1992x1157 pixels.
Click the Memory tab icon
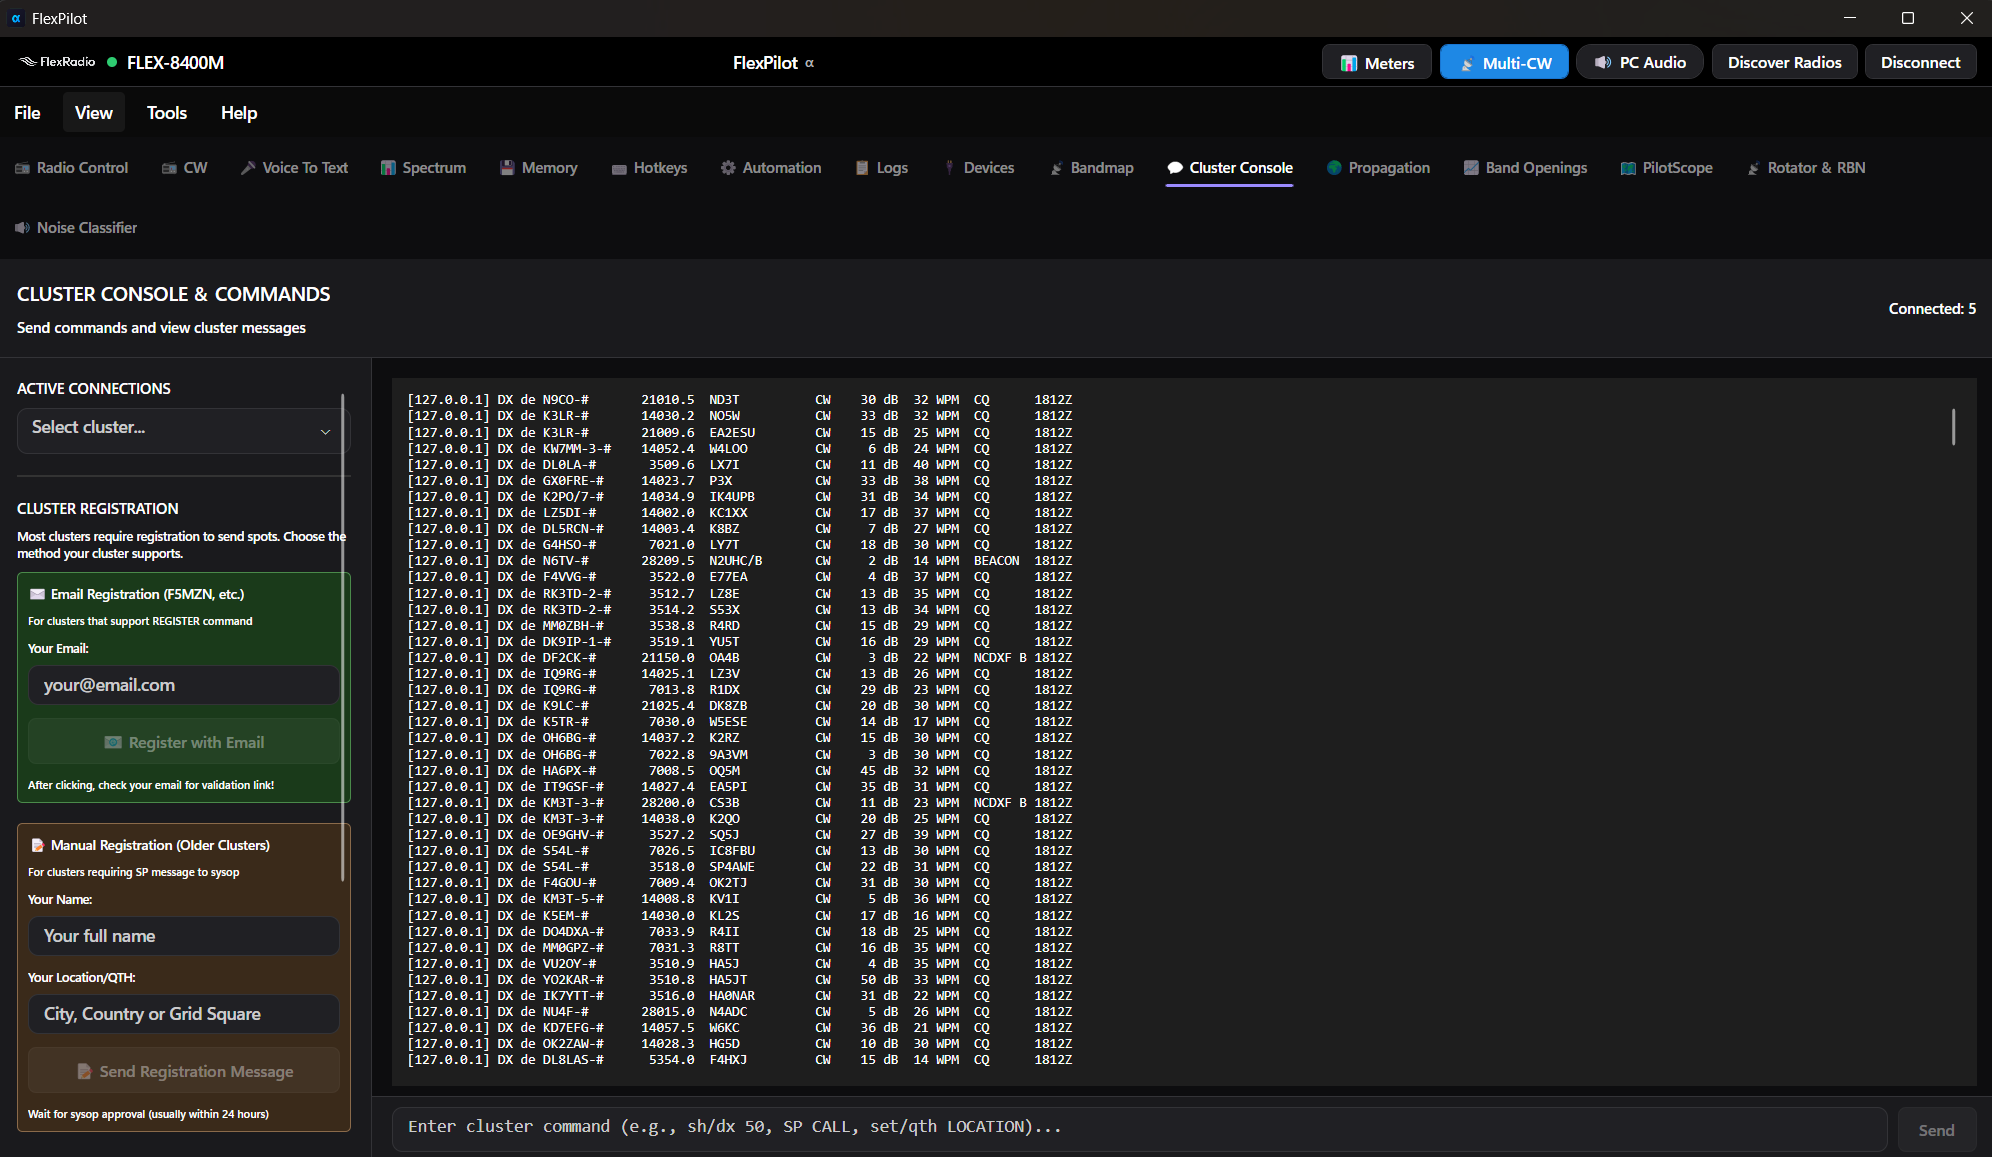tap(507, 168)
